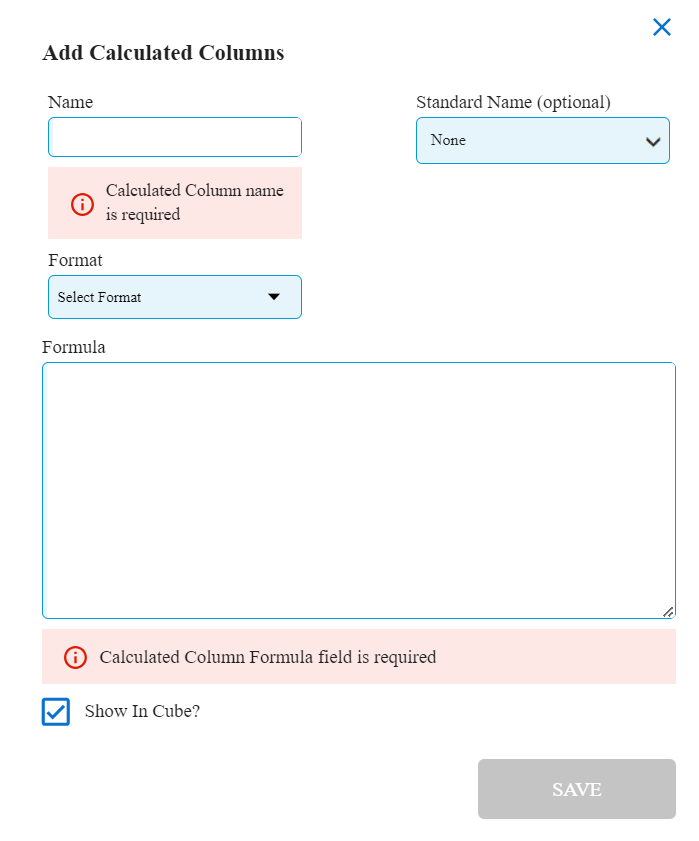Open the Standard Name dropdown showing None
Viewport: 699px width, 841px height.
[542, 141]
